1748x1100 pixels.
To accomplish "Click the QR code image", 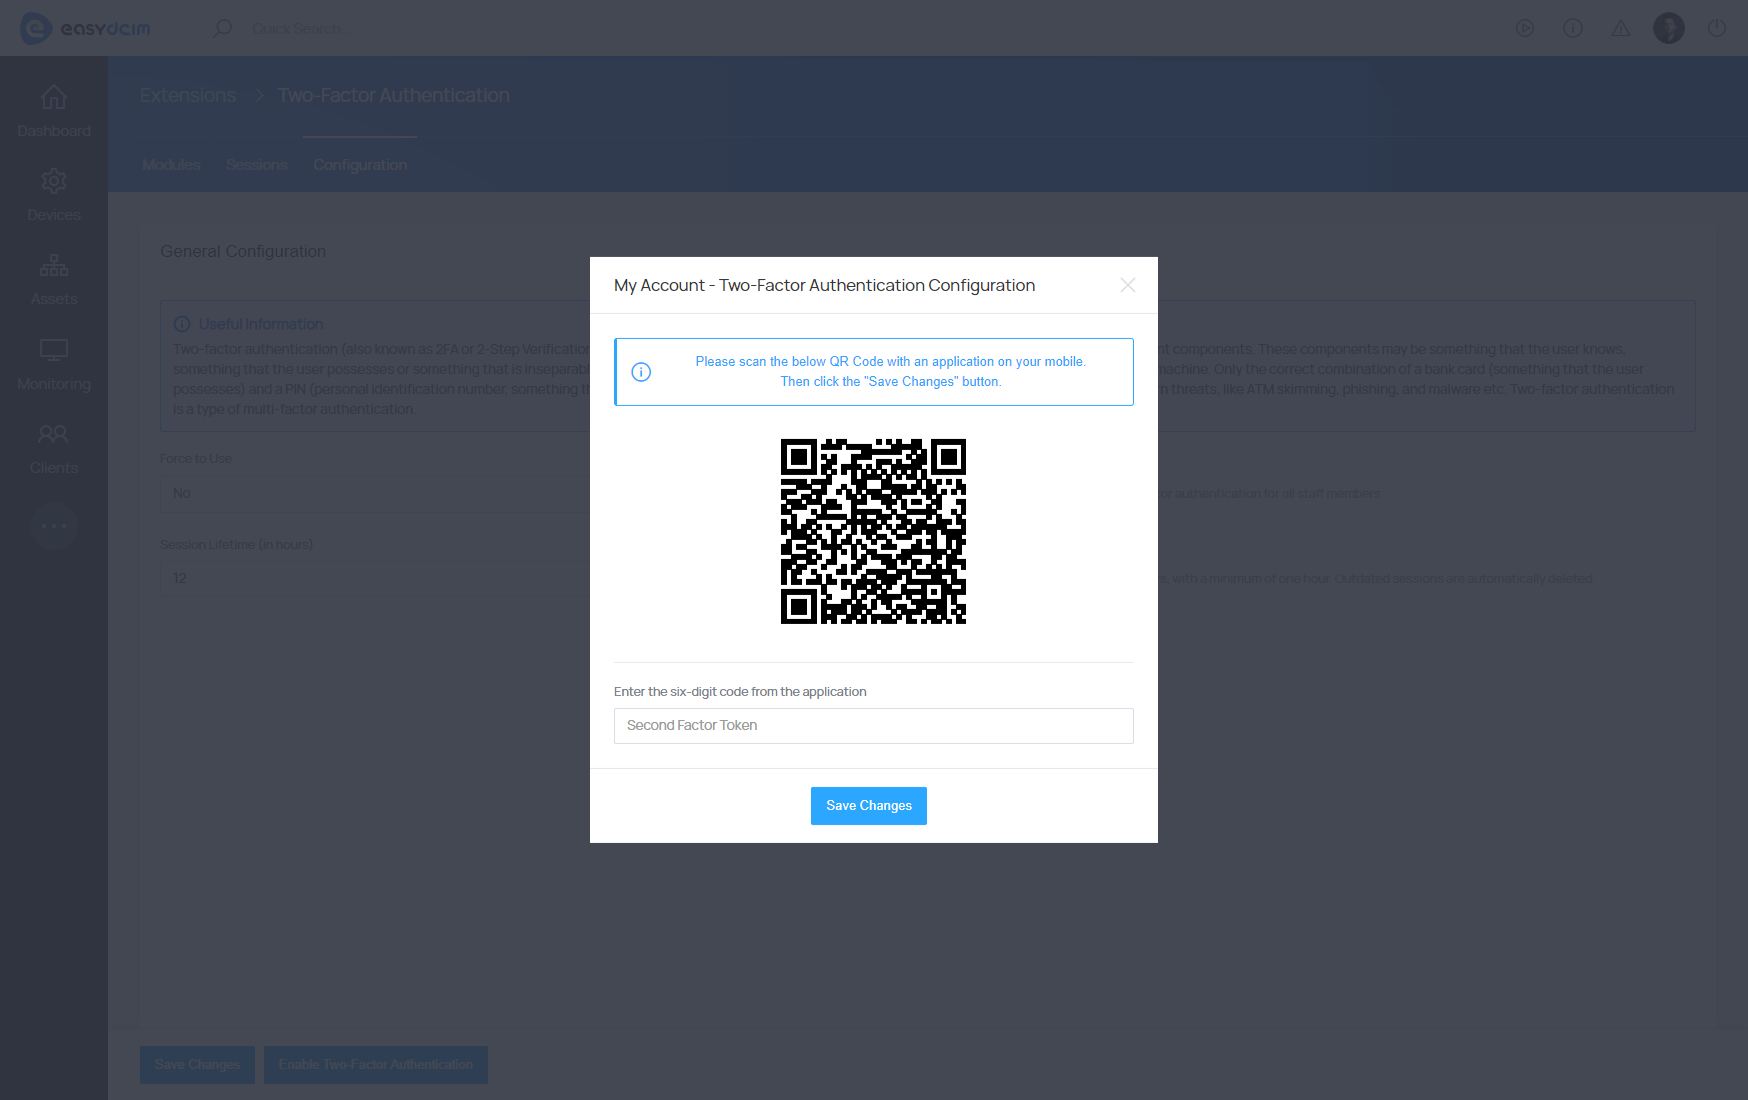I will click(x=873, y=531).
